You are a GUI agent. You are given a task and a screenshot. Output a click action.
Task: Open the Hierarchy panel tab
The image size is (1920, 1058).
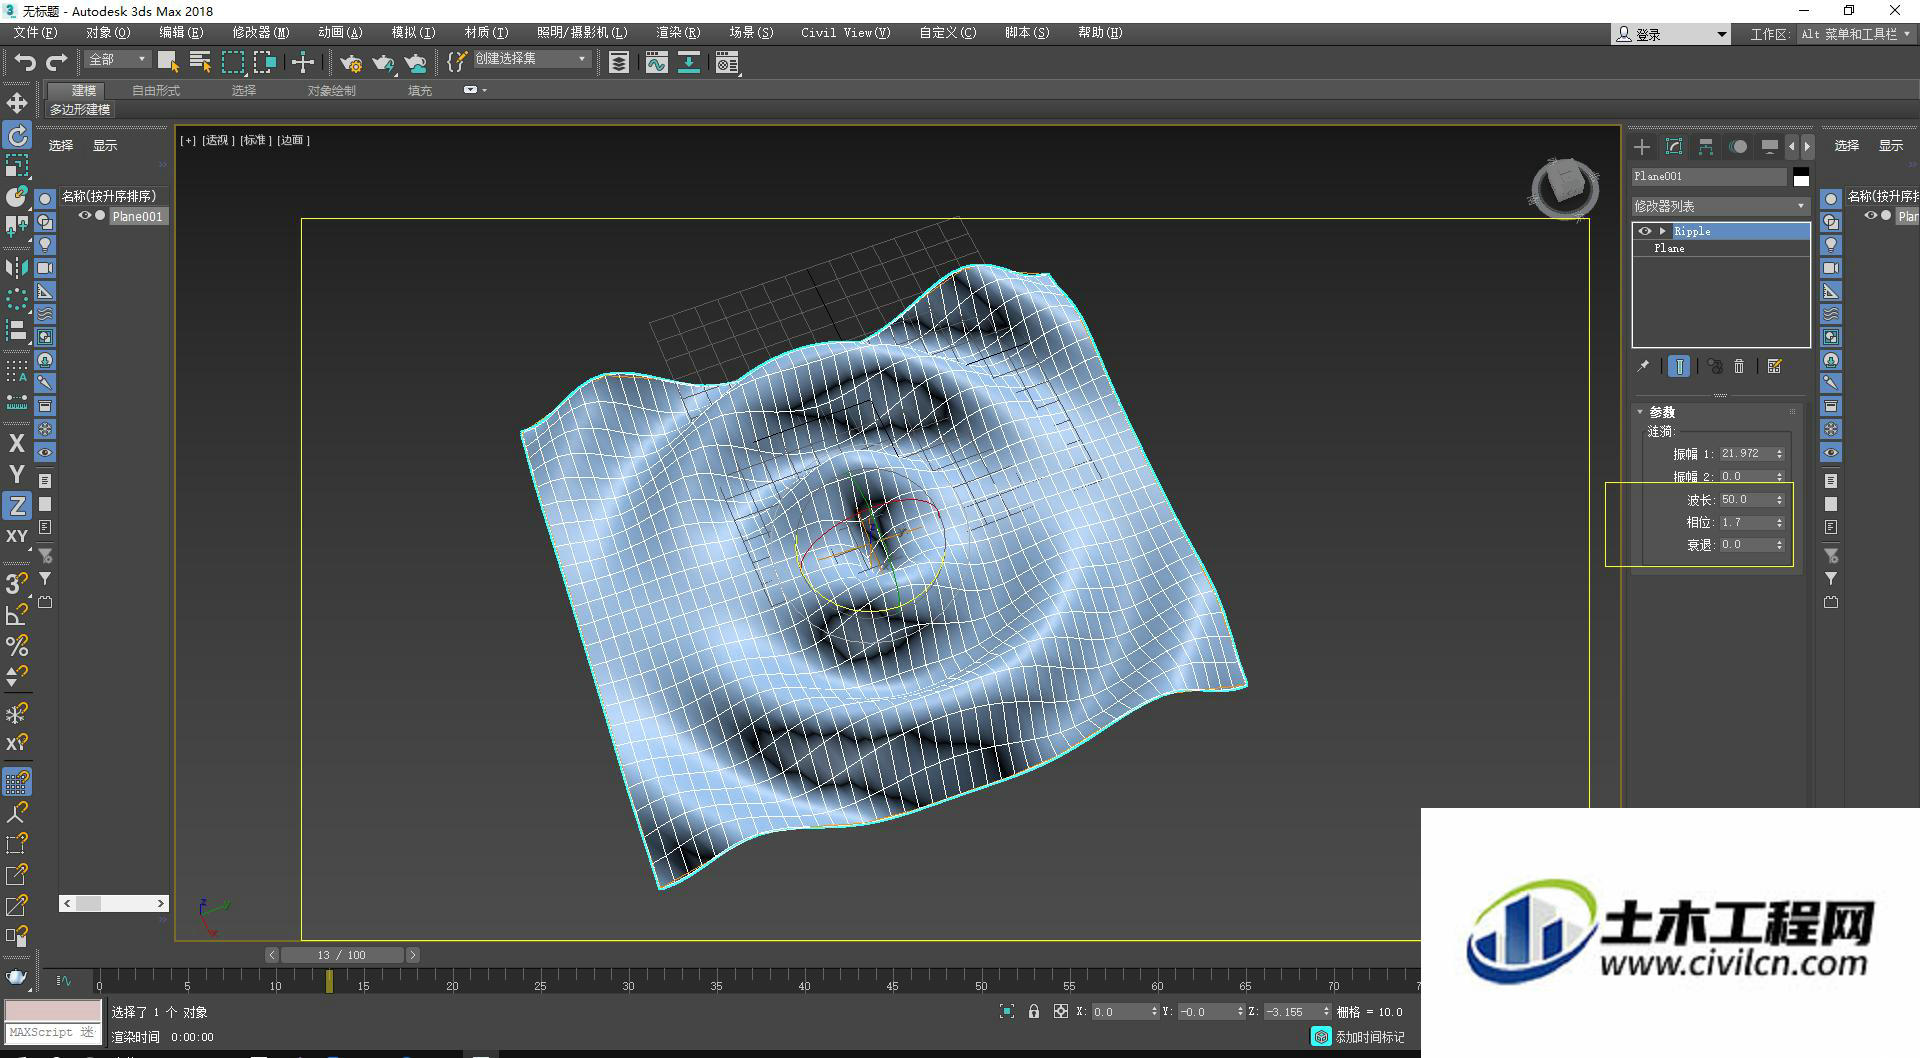point(1706,147)
